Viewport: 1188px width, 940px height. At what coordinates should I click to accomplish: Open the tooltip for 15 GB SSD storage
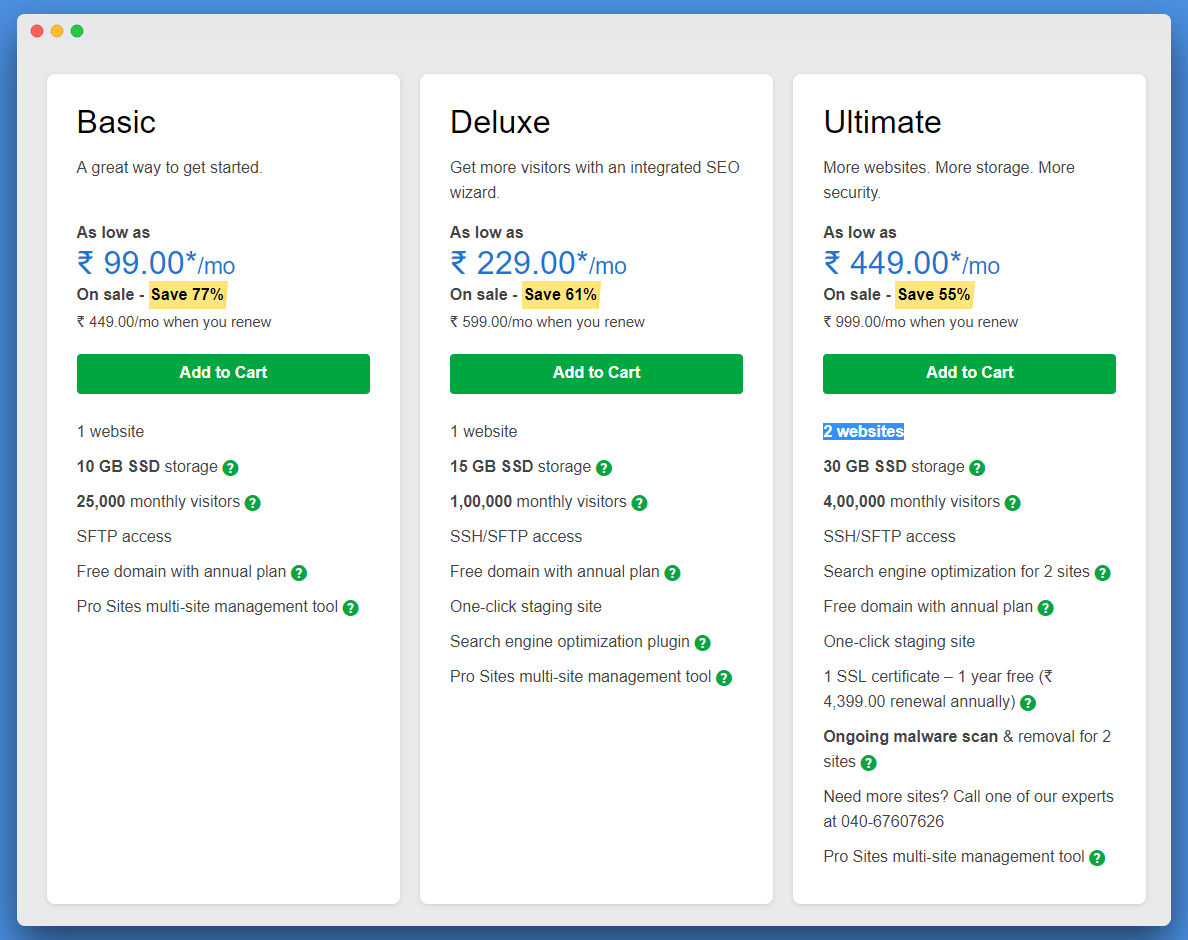point(603,467)
